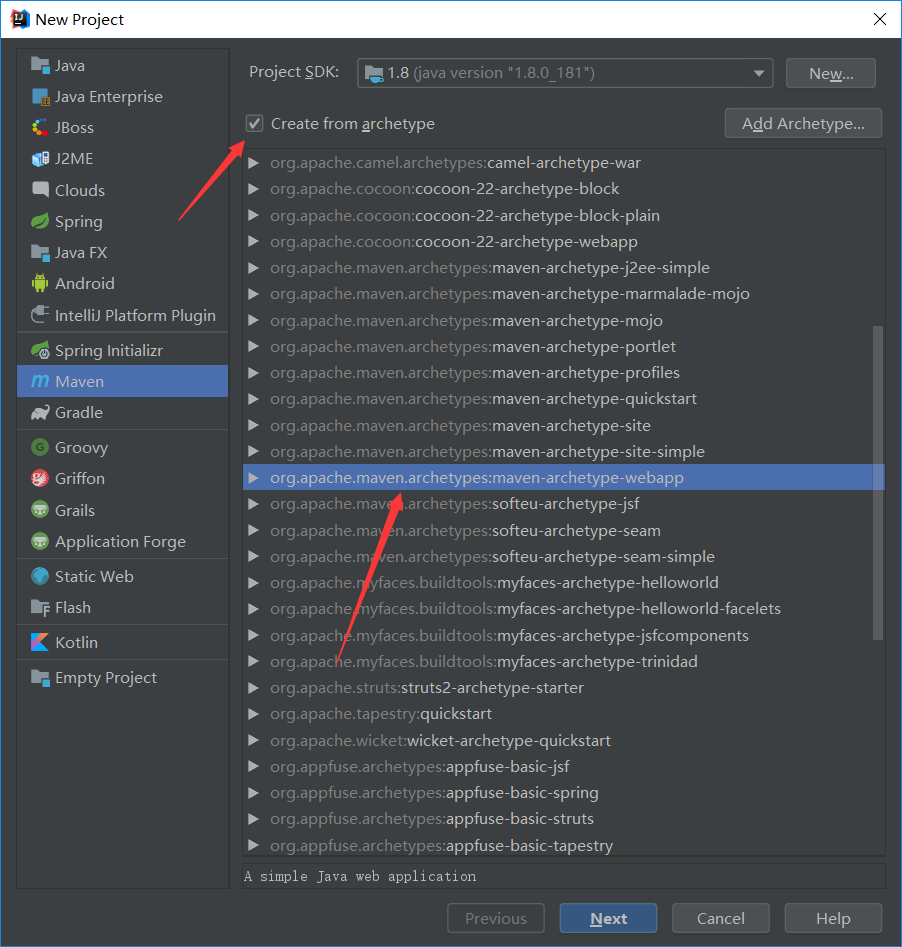Click the Static Web globe icon
The width and height of the screenshot is (902, 947).
40,576
